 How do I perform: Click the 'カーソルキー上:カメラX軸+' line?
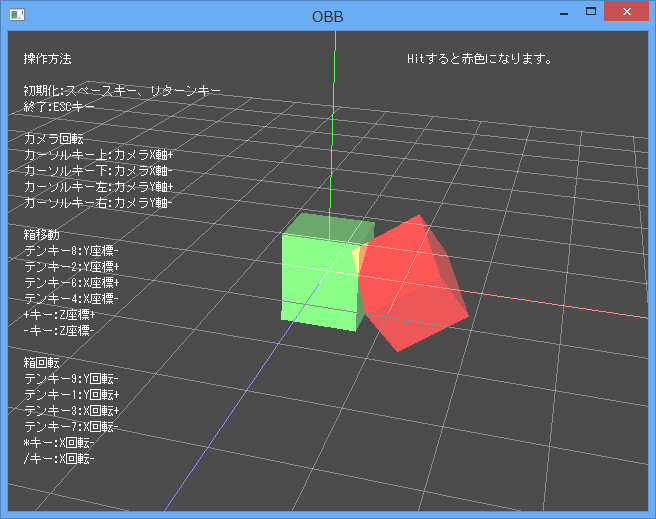point(98,155)
